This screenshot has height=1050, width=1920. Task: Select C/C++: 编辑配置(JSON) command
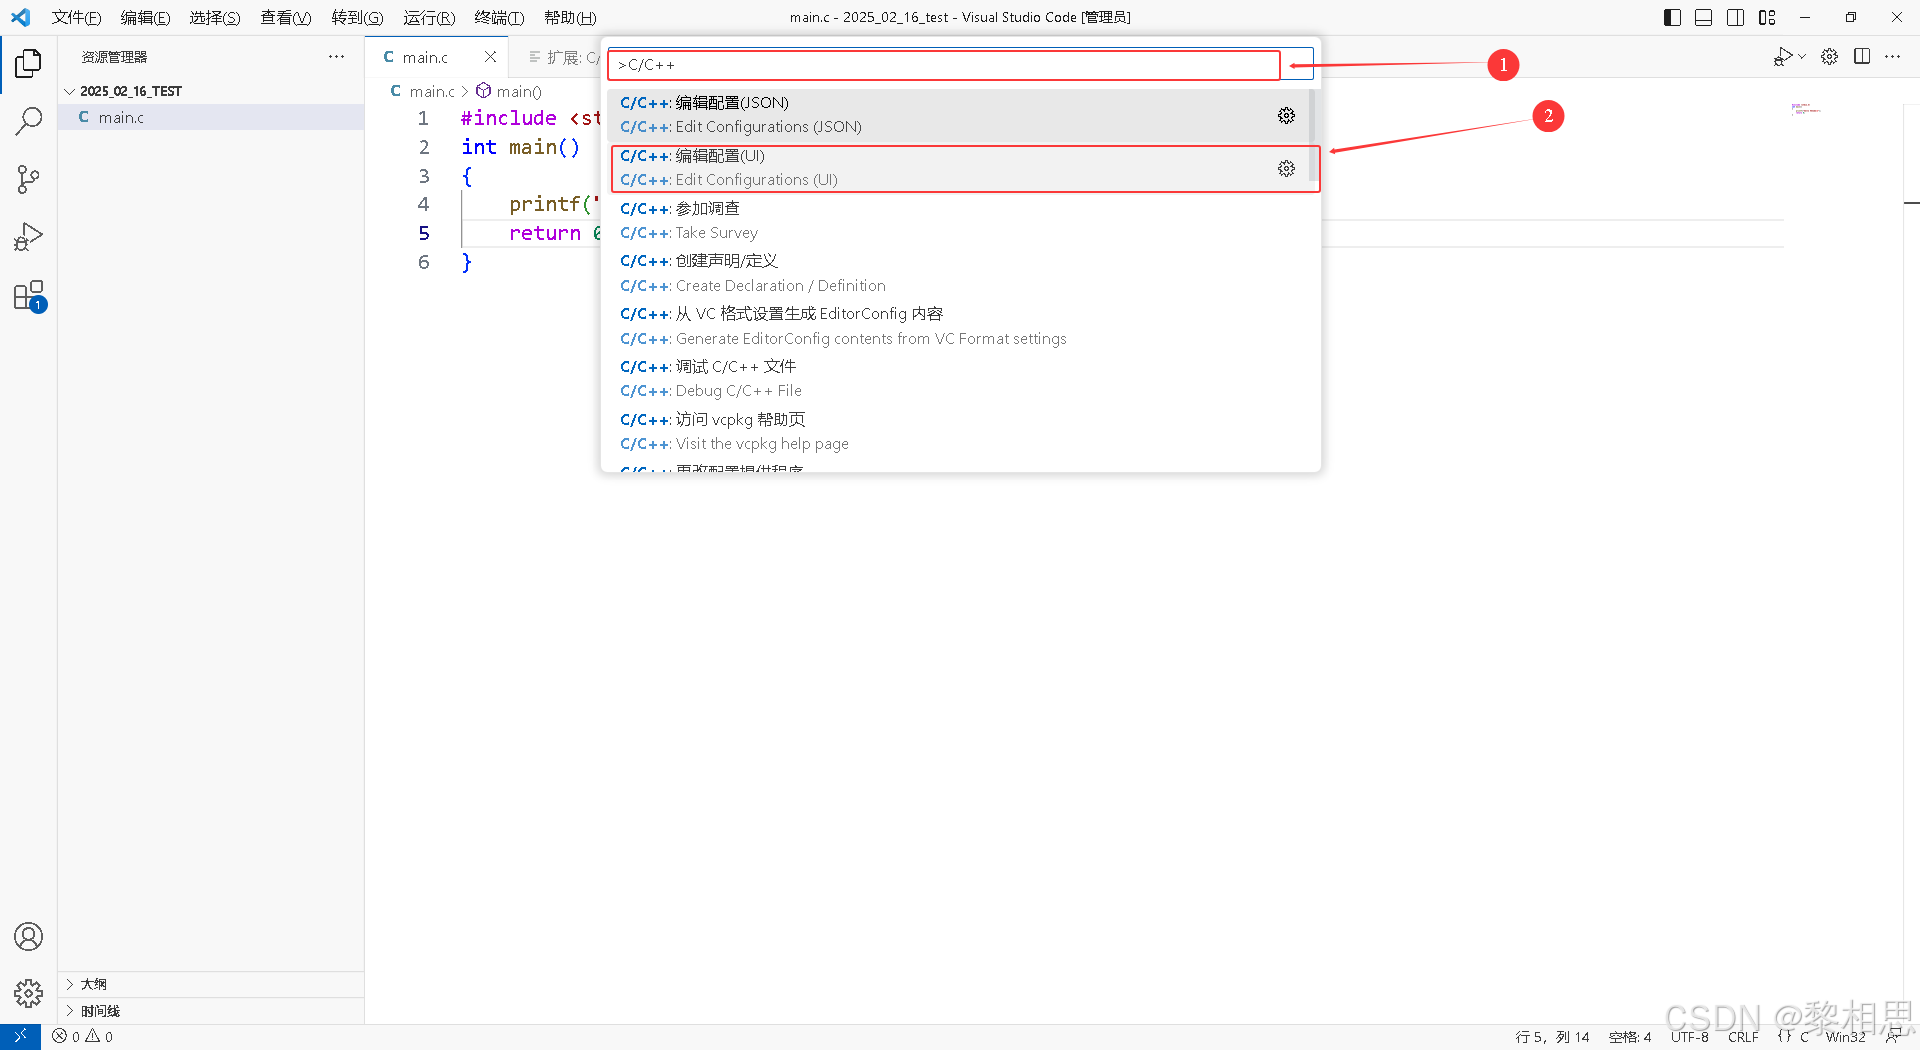958,115
